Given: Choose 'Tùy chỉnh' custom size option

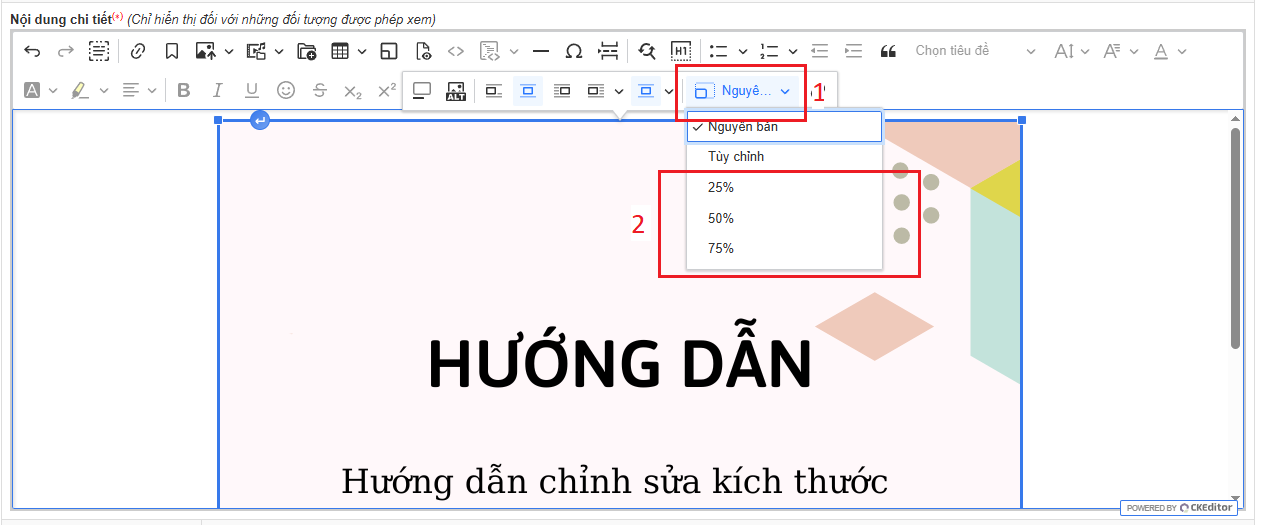Looking at the screenshot, I should click(736, 157).
